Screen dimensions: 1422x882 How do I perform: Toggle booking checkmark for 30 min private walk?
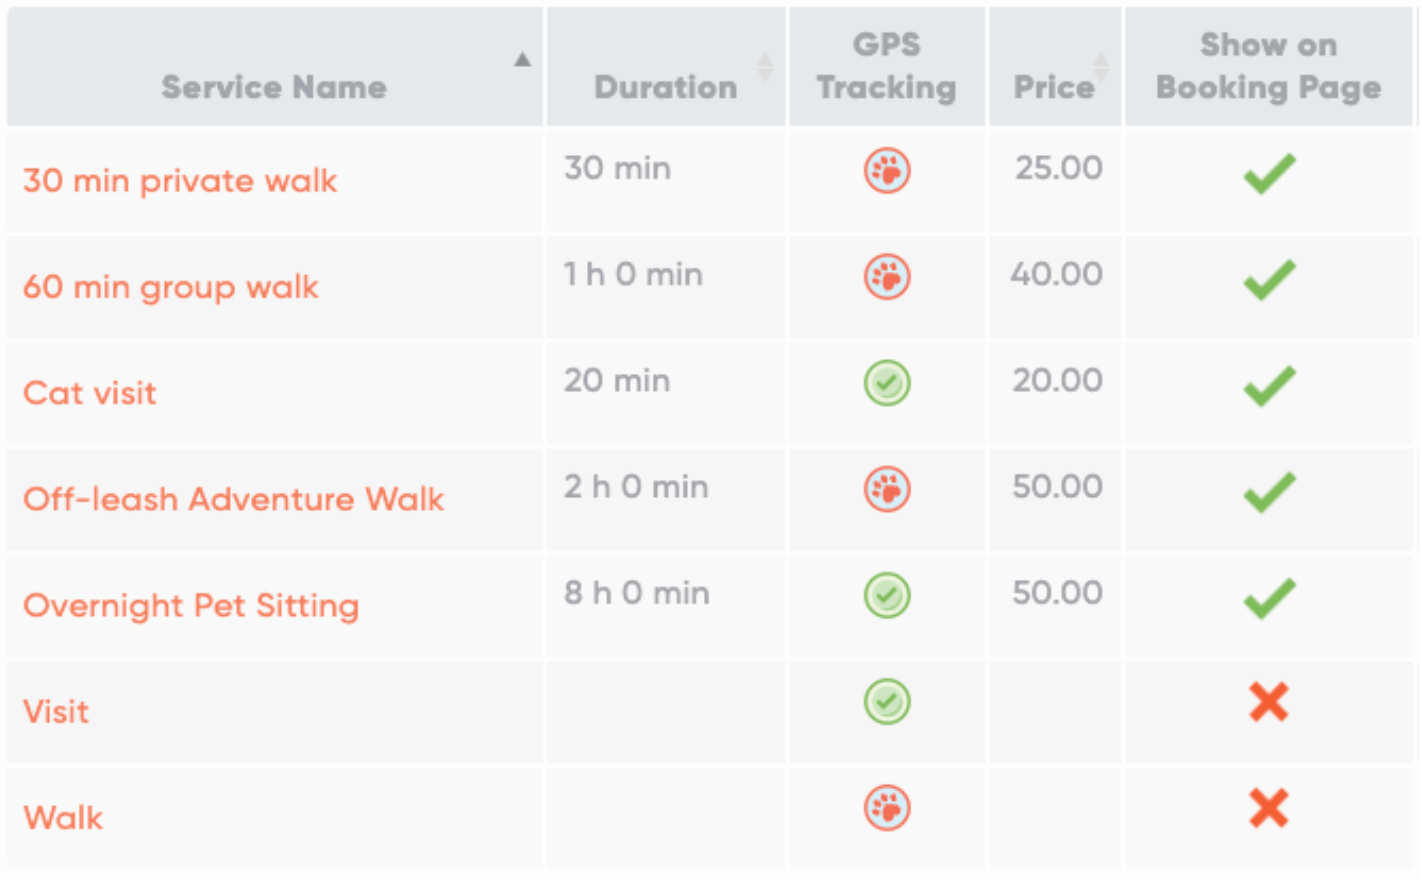1268,173
